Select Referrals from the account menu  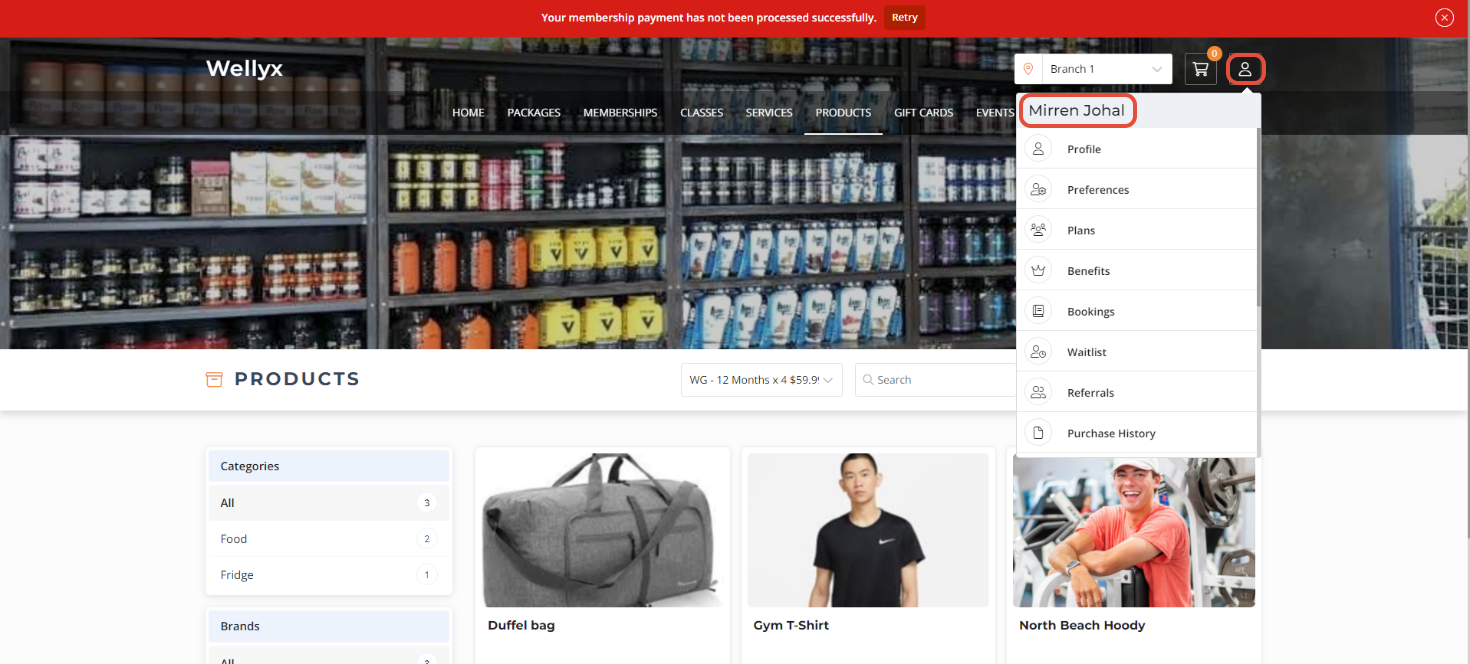point(1137,392)
